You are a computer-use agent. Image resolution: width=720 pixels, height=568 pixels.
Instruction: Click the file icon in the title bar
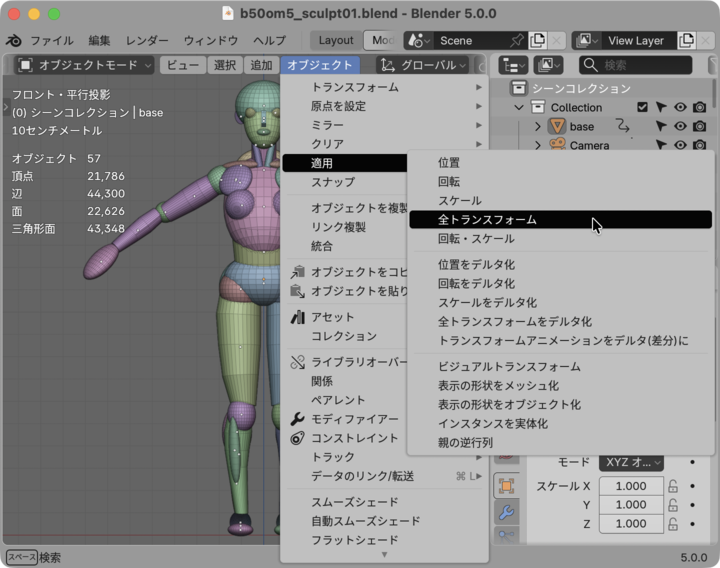click(227, 13)
